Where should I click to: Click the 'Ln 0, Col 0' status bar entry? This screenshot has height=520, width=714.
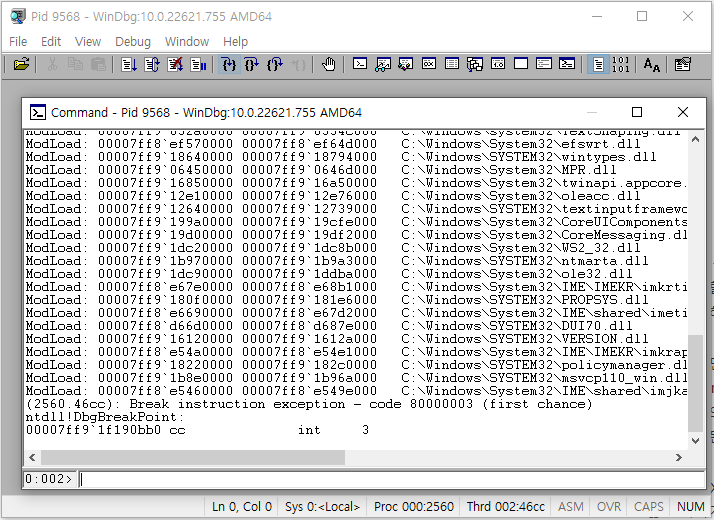242,507
